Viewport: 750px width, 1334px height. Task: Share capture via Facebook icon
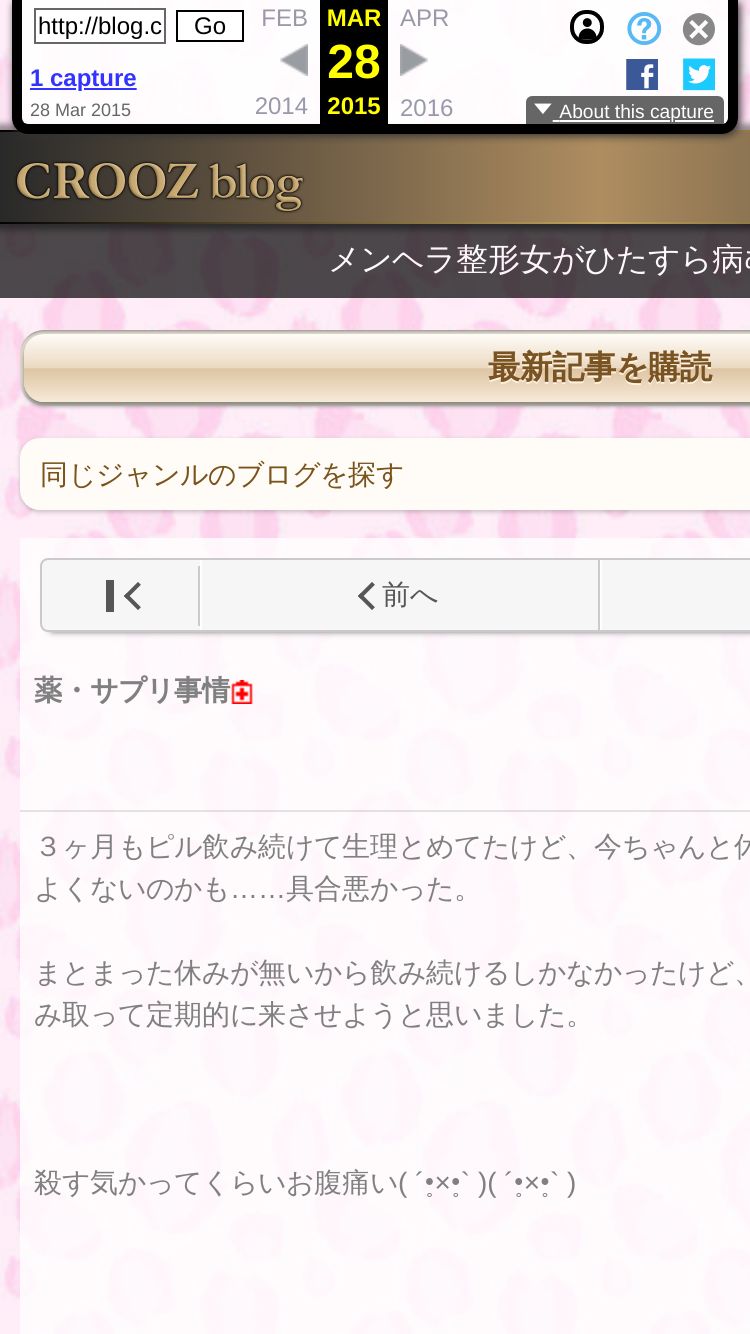coord(642,75)
